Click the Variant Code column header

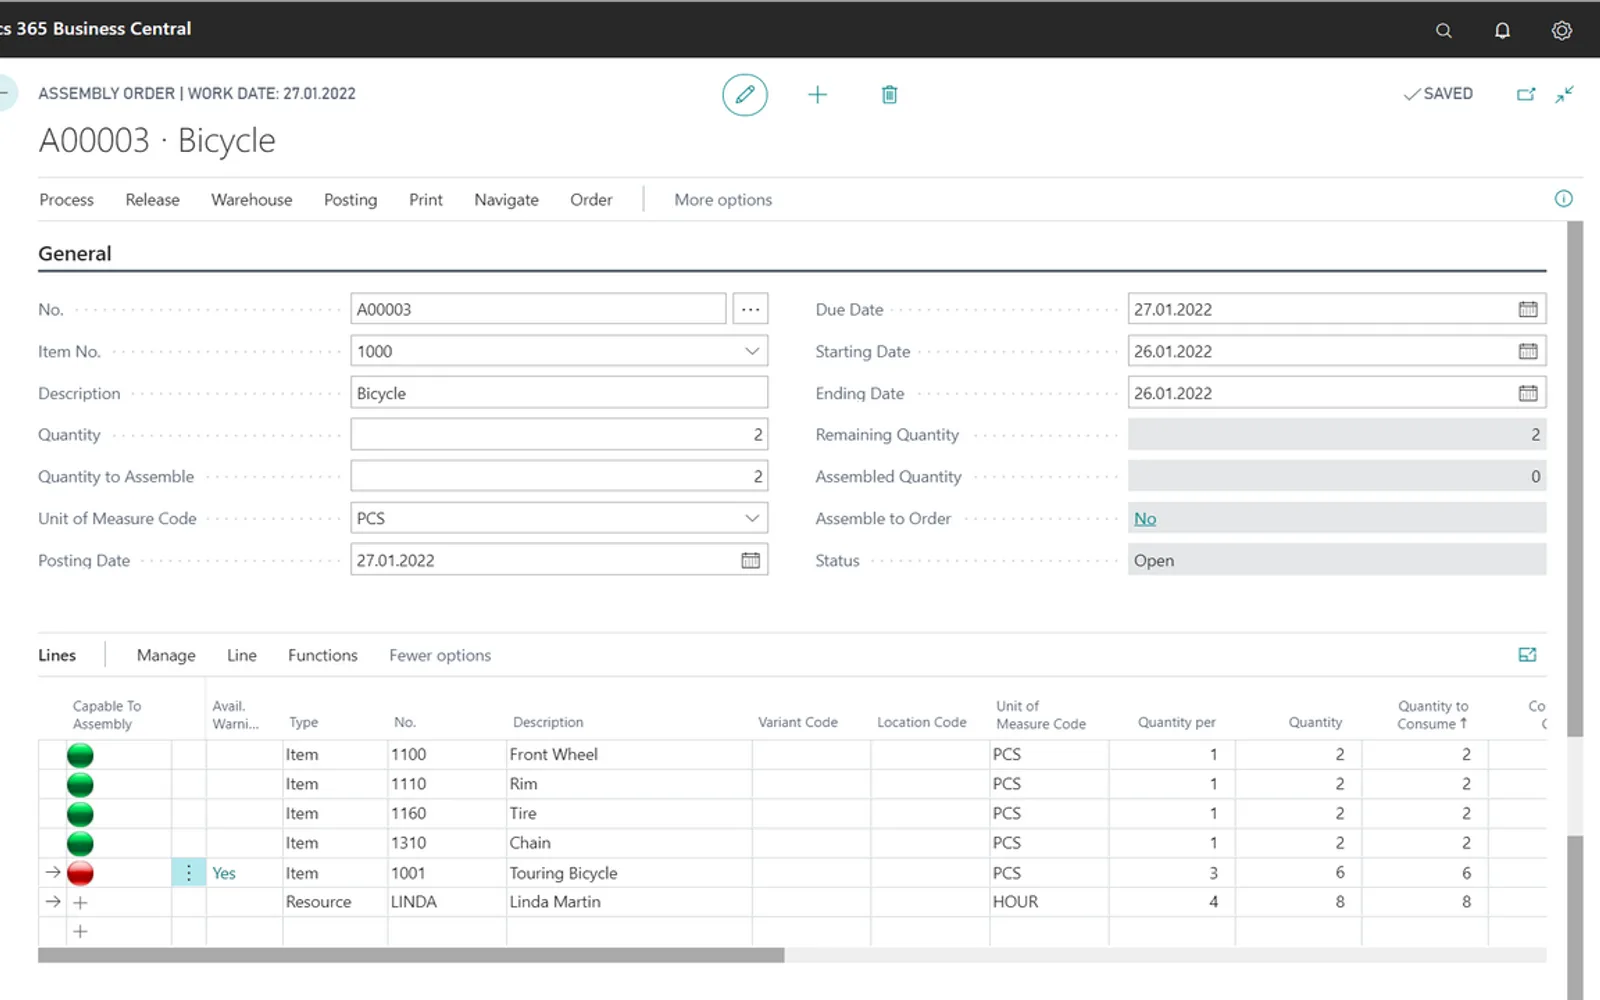coord(797,722)
